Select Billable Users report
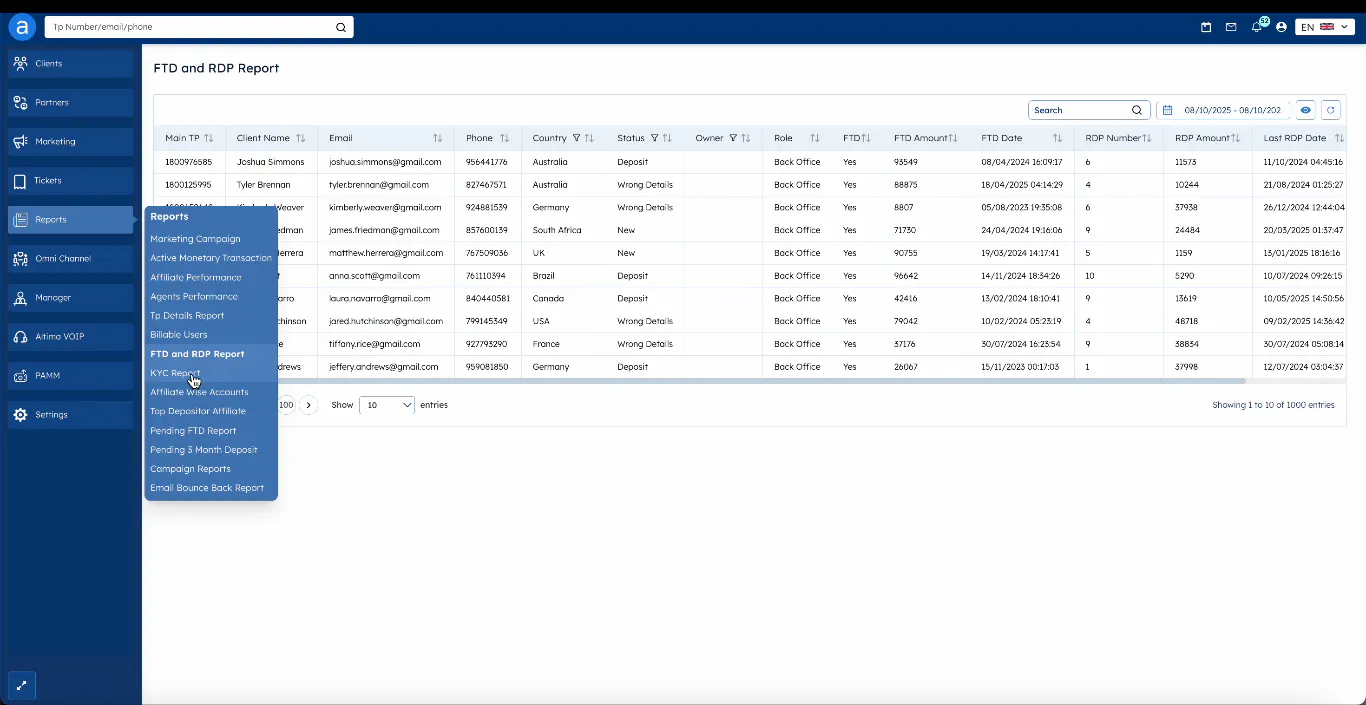Screen dimensions: 1366x705 coord(179,334)
